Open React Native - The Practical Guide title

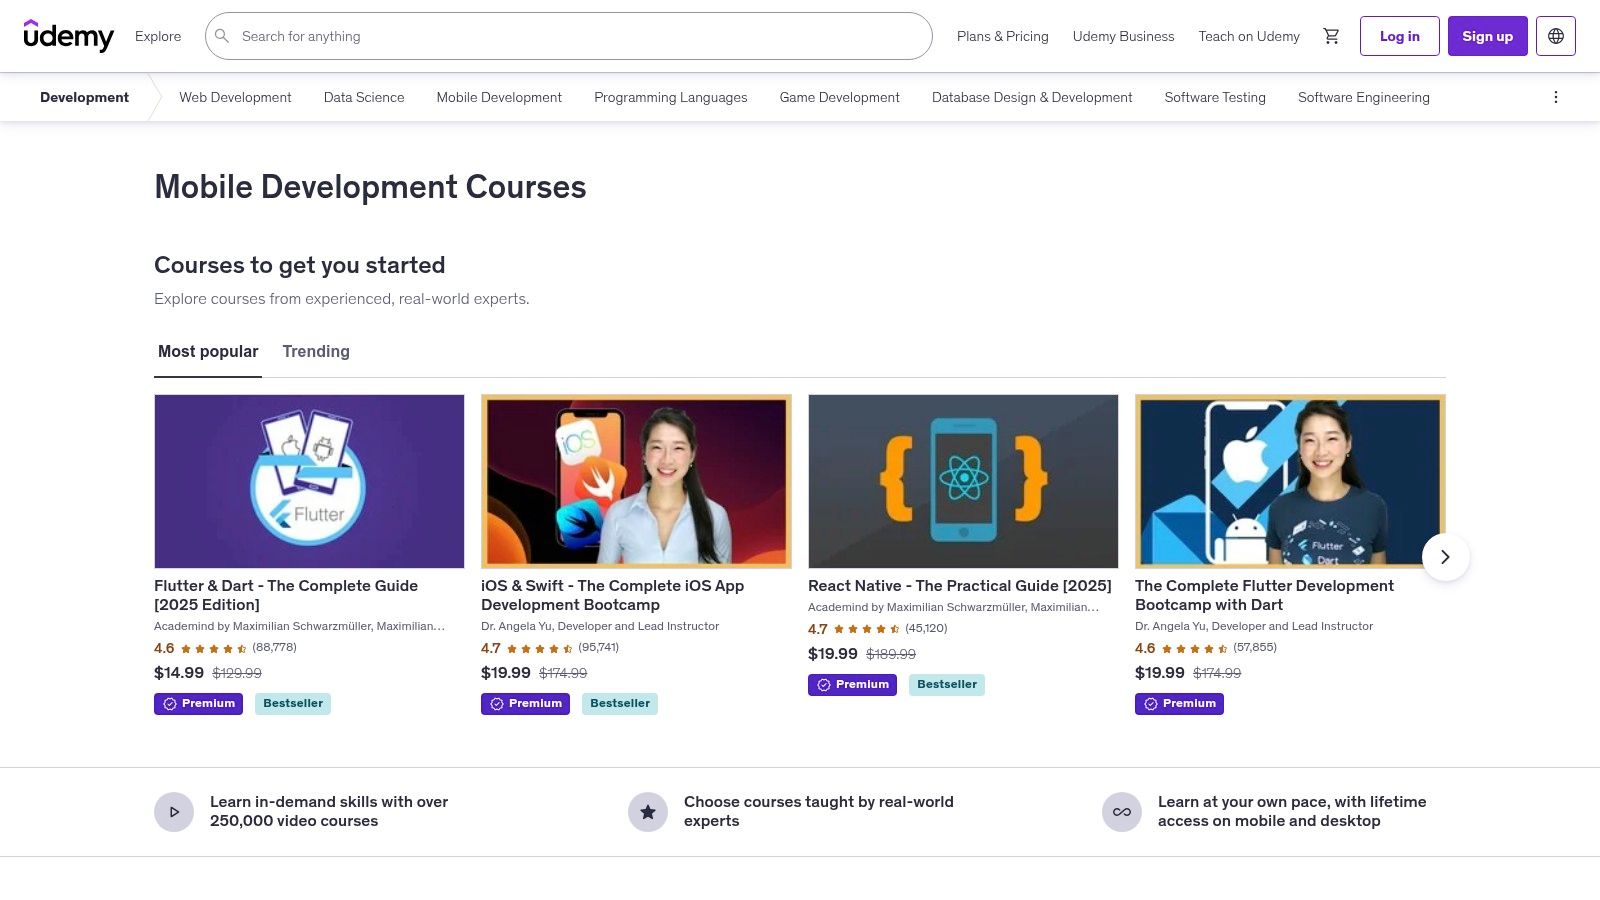[960, 586]
